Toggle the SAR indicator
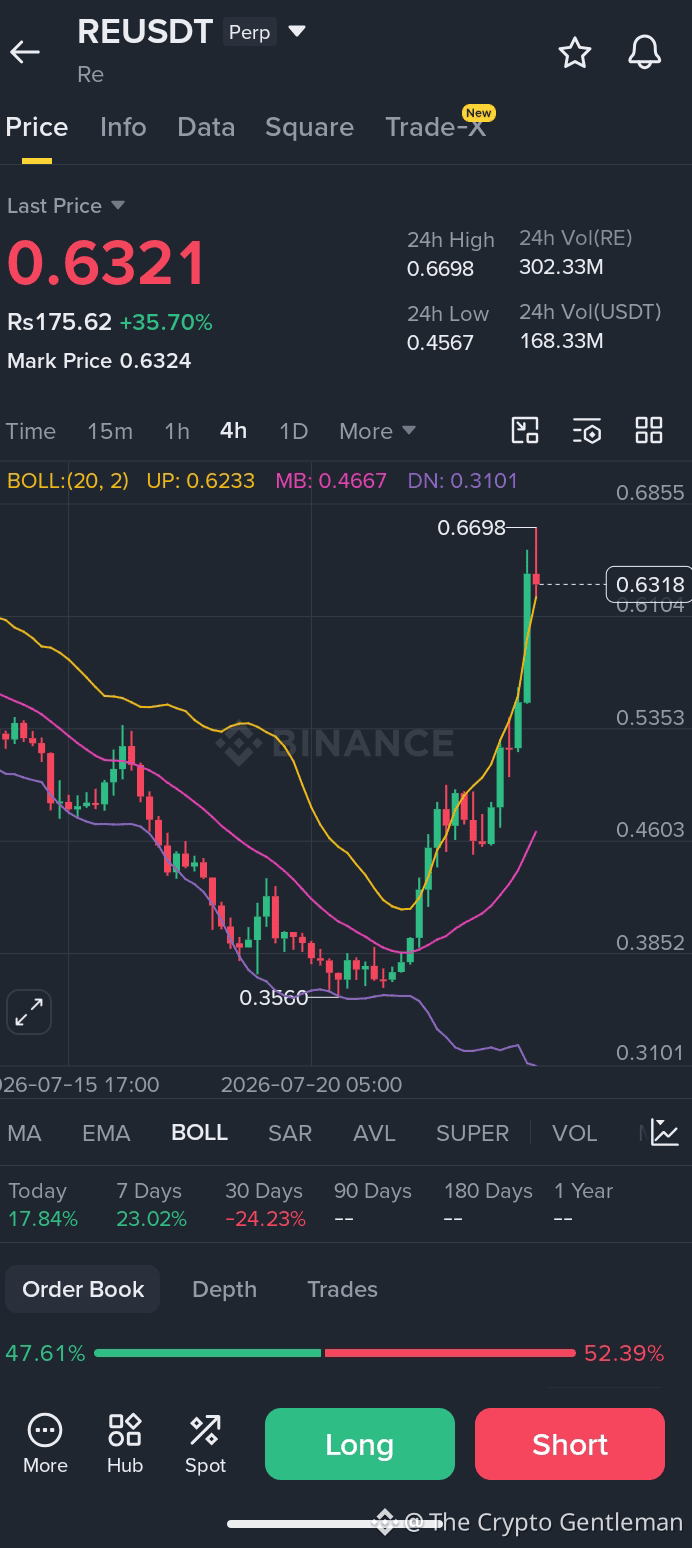Screen dimensions: 692x1548 pyautogui.click(x=290, y=1133)
